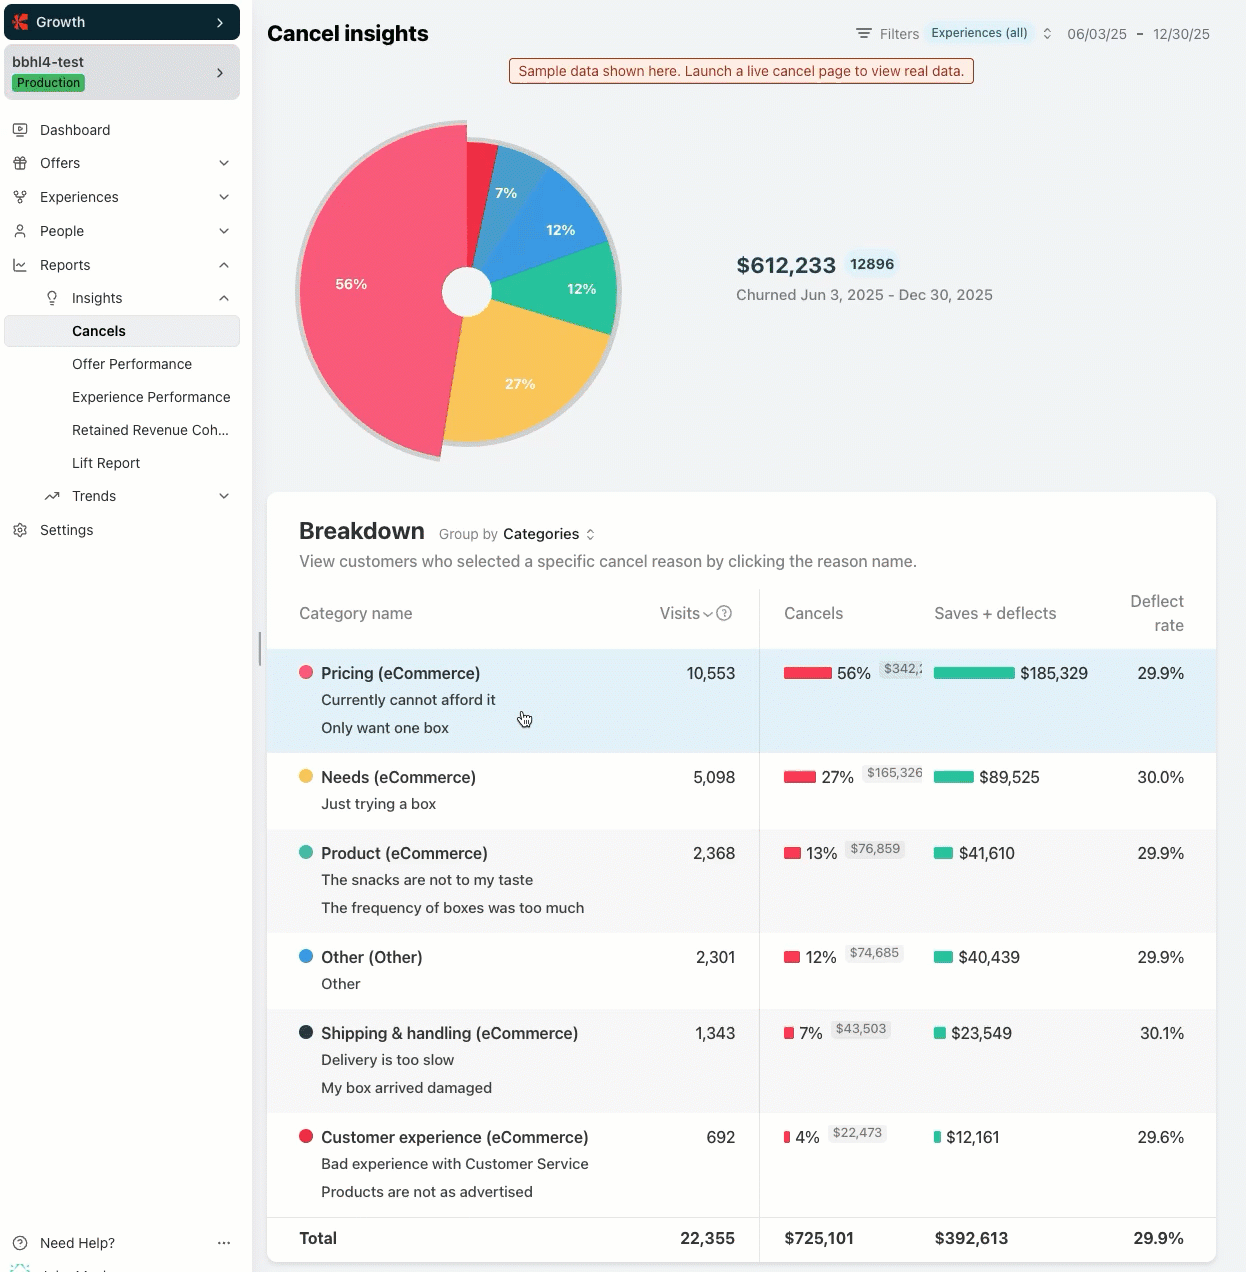This screenshot has width=1246, height=1272.
Task: Click the Need Help question icon
Action: tap(20, 1243)
